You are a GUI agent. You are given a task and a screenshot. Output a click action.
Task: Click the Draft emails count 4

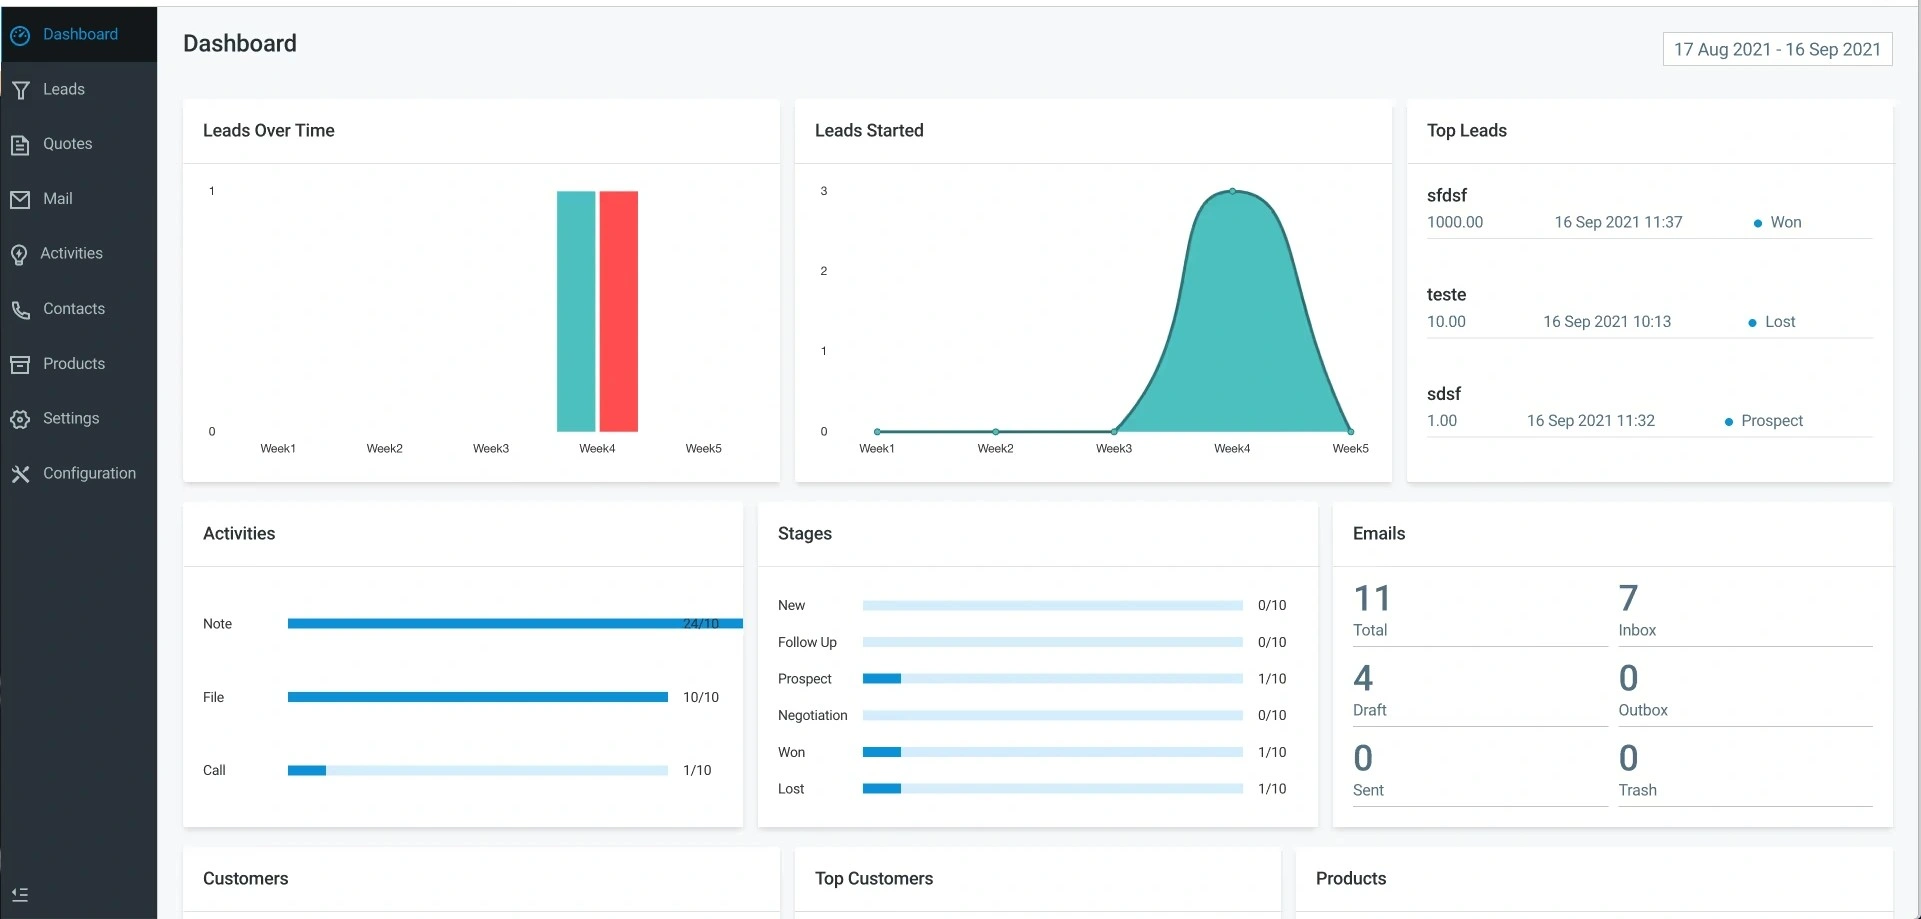(1363, 678)
